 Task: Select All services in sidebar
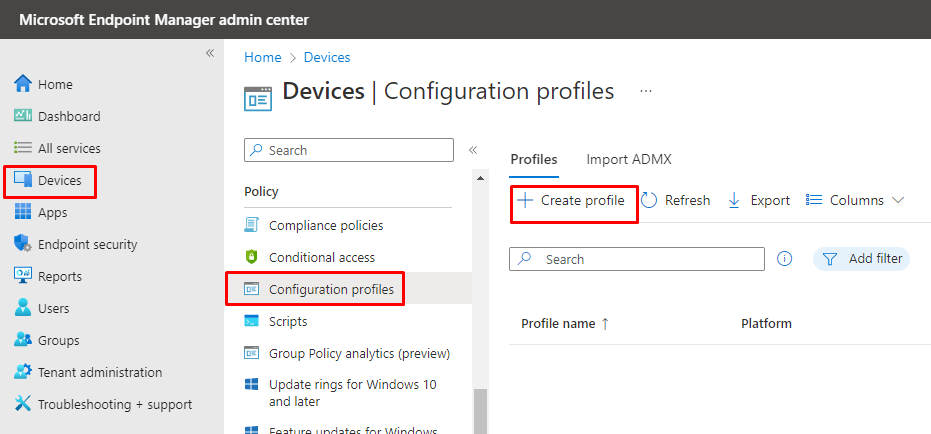pyautogui.click(x=68, y=149)
